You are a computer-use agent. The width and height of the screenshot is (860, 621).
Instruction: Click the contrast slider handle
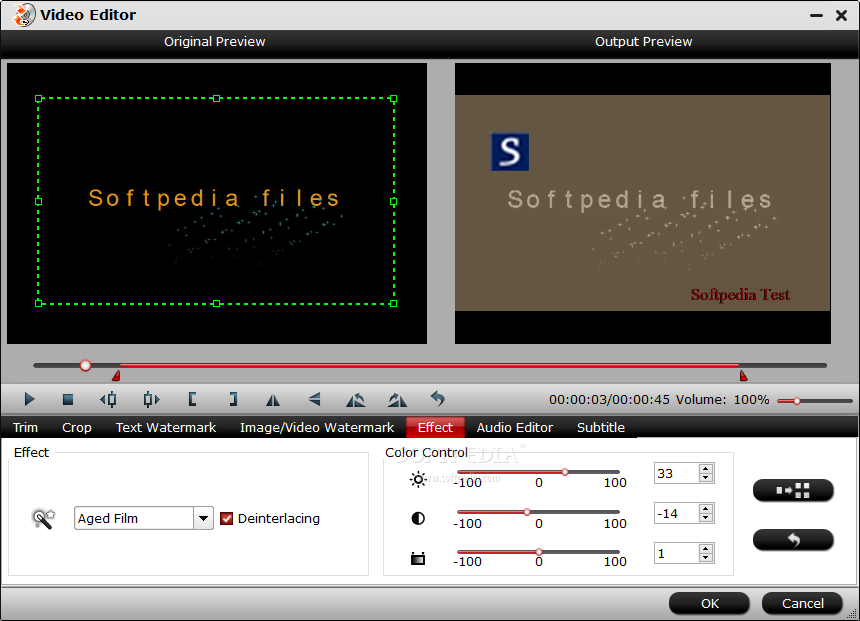[527, 512]
